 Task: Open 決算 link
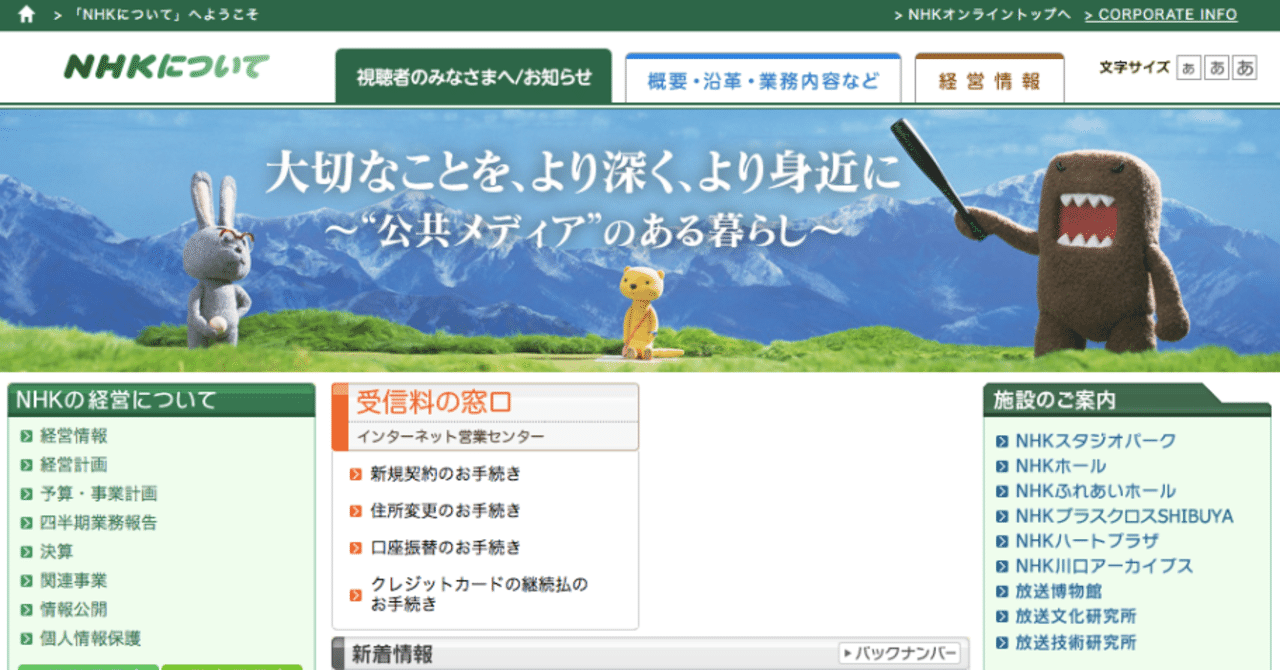[x=57, y=552]
